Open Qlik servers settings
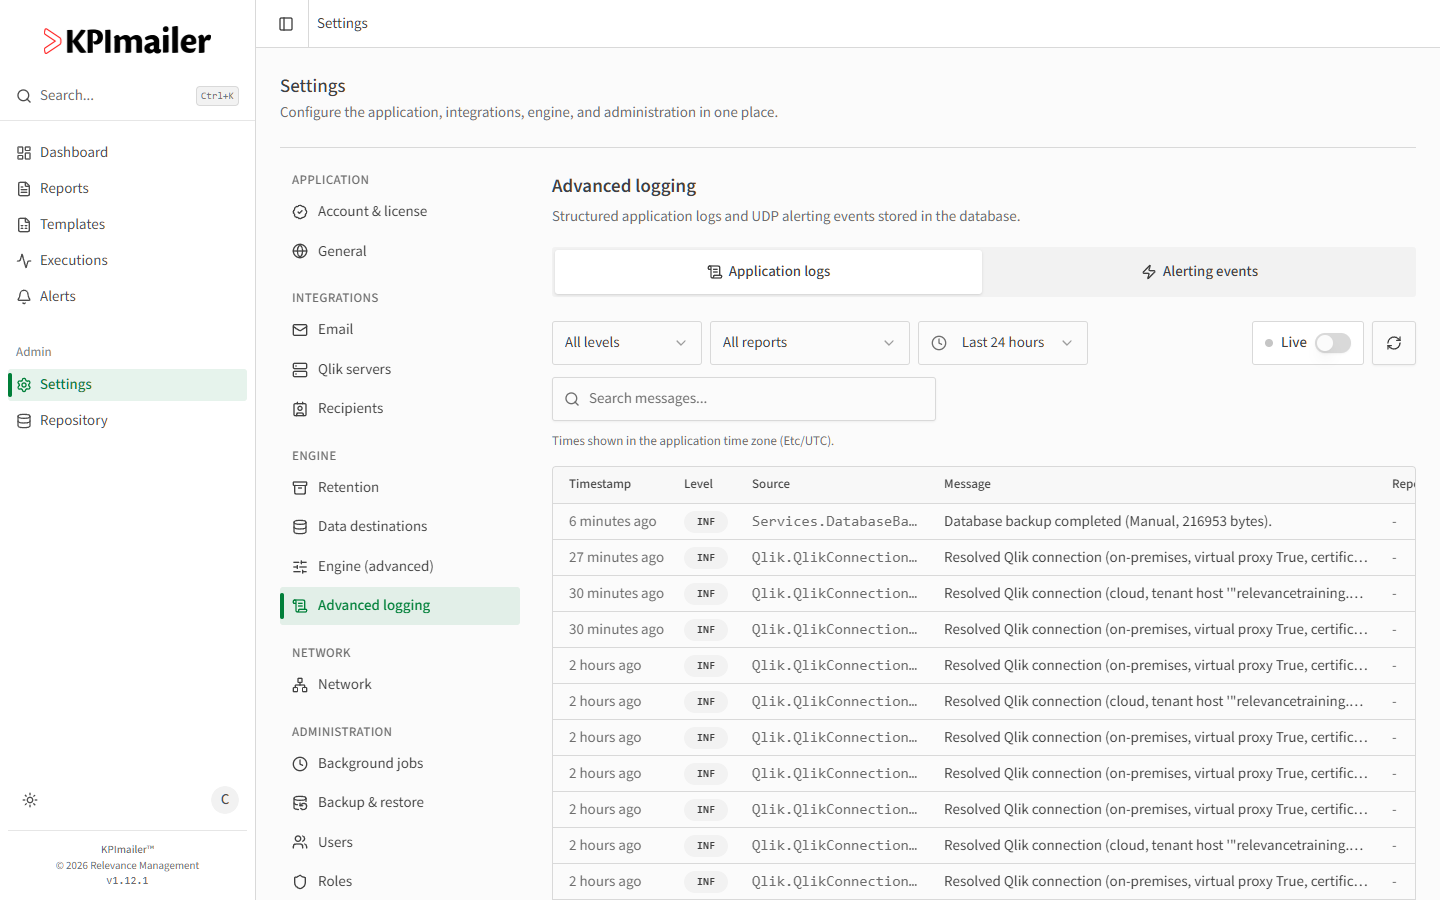1440x900 pixels. [x=400, y=369]
